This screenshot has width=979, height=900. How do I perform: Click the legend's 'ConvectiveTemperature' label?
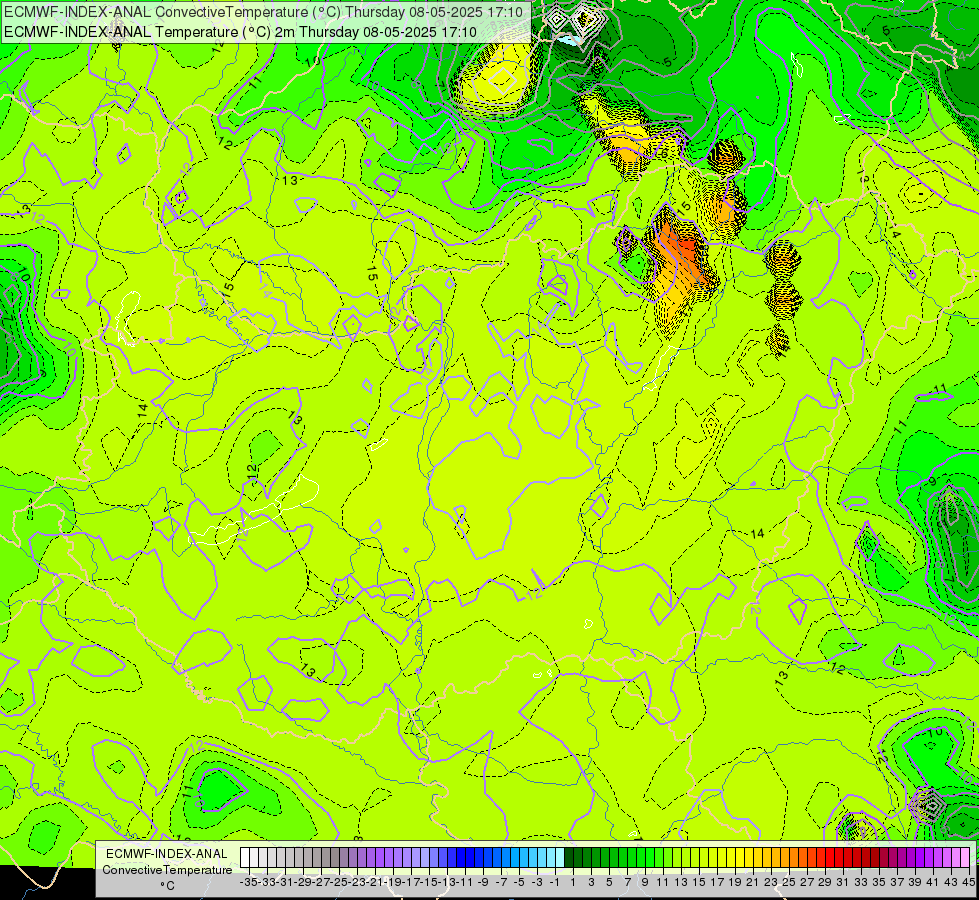point(167,870)
